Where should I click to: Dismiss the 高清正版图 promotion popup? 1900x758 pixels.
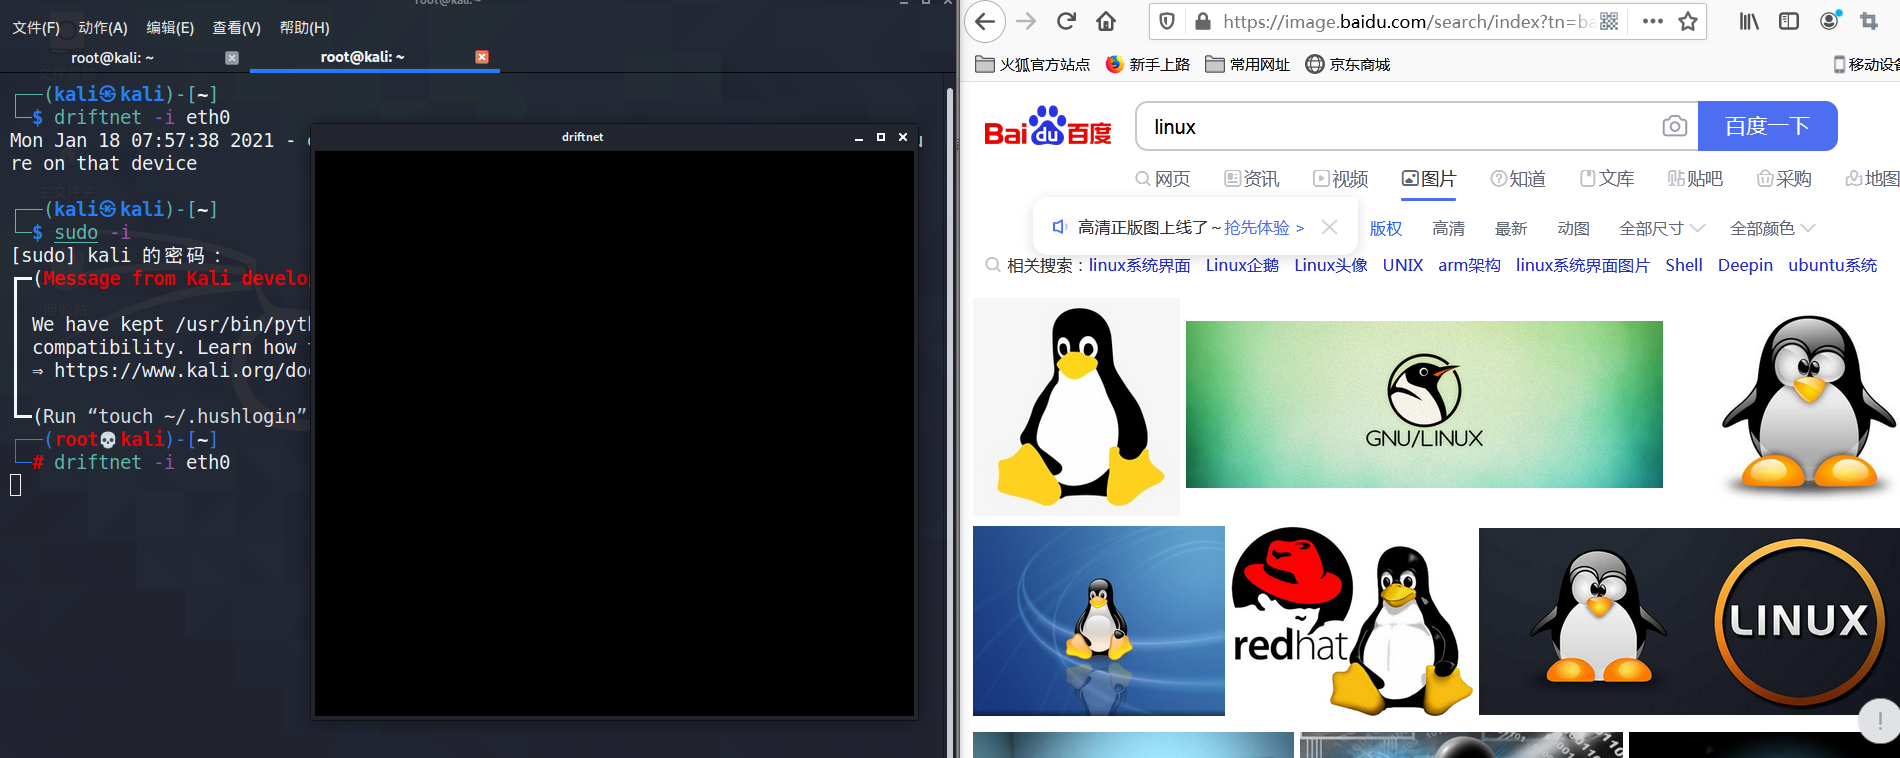point(1329,227)
